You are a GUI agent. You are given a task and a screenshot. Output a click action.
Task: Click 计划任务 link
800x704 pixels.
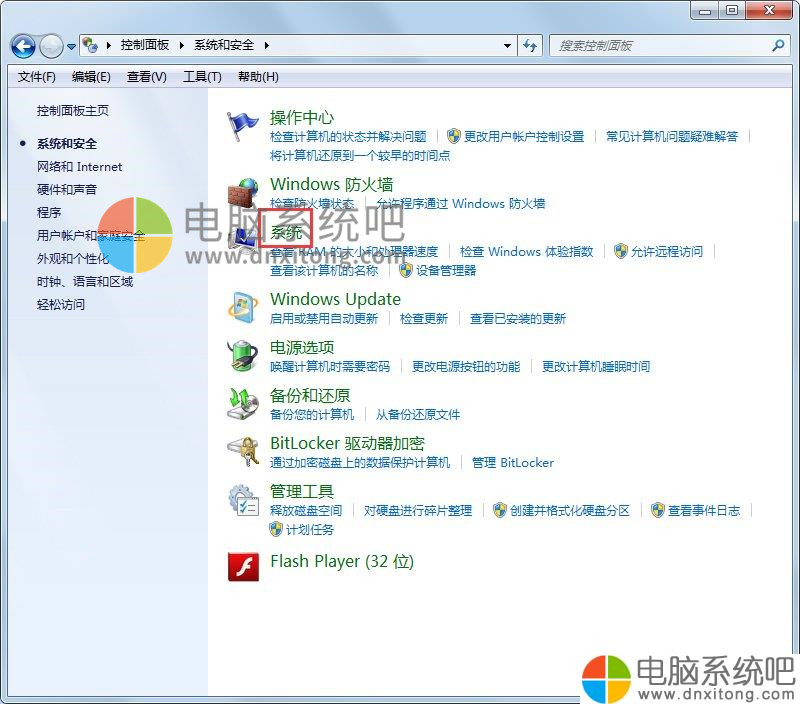pos(310,530)
